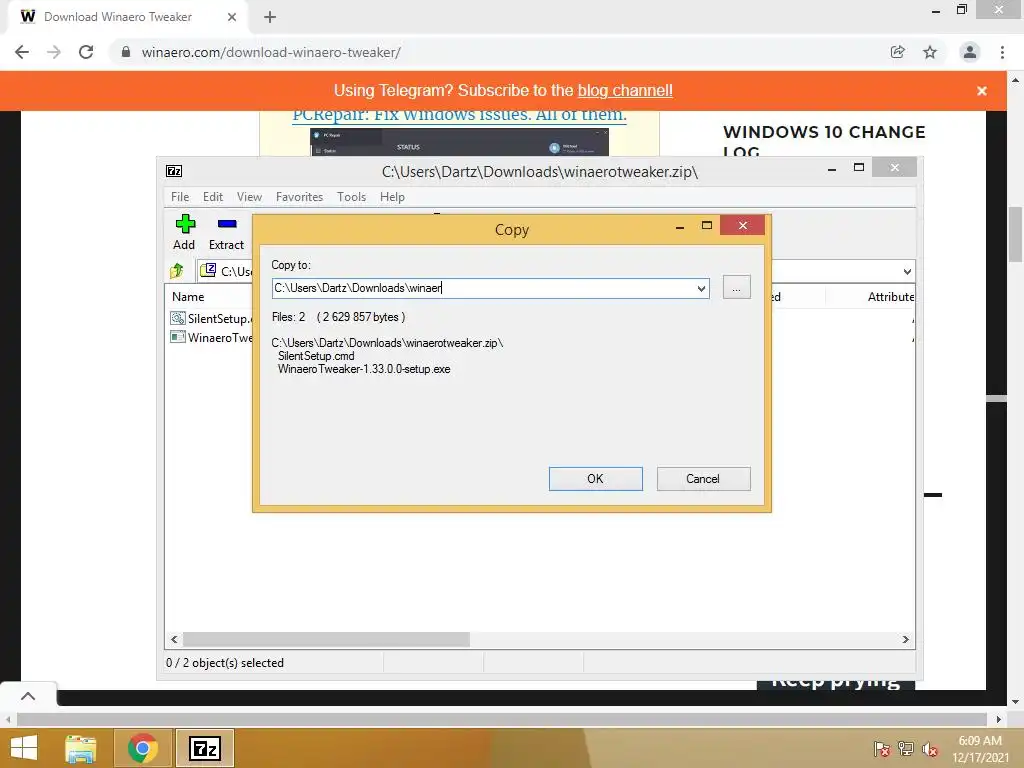Open the Tools menu in 7-Zip
The image size is (1024, 768).
[351, 197]
